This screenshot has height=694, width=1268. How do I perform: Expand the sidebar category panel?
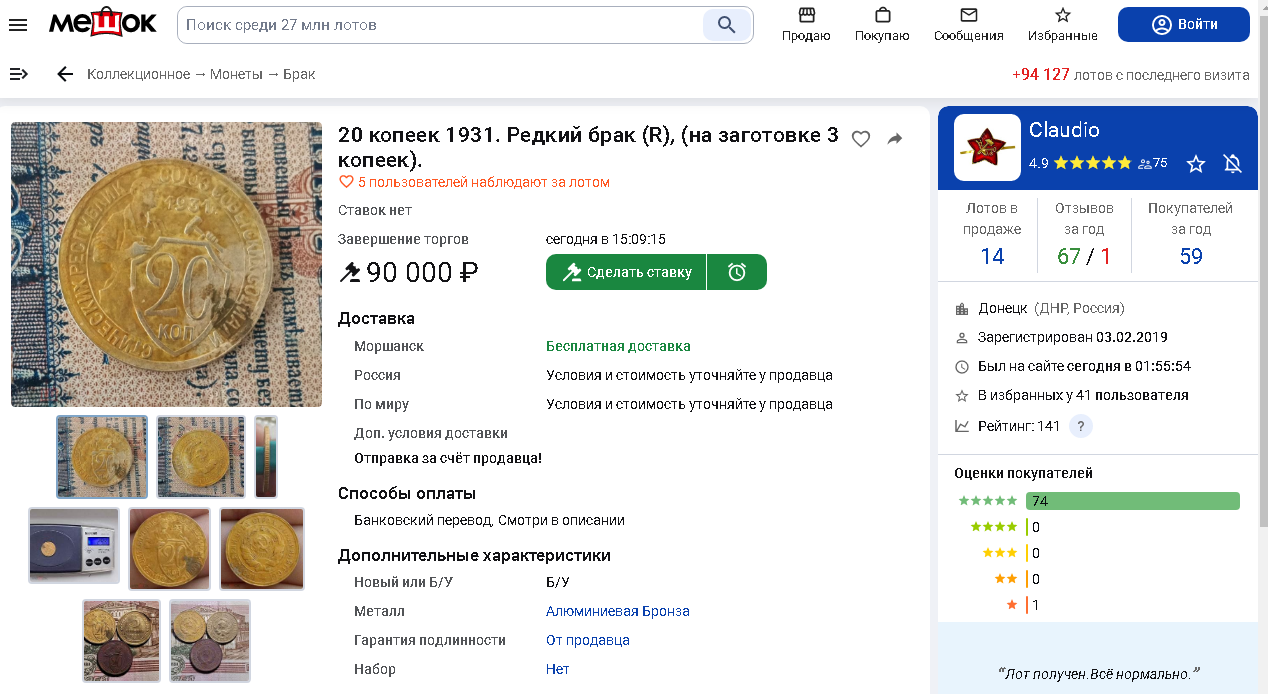19,74
